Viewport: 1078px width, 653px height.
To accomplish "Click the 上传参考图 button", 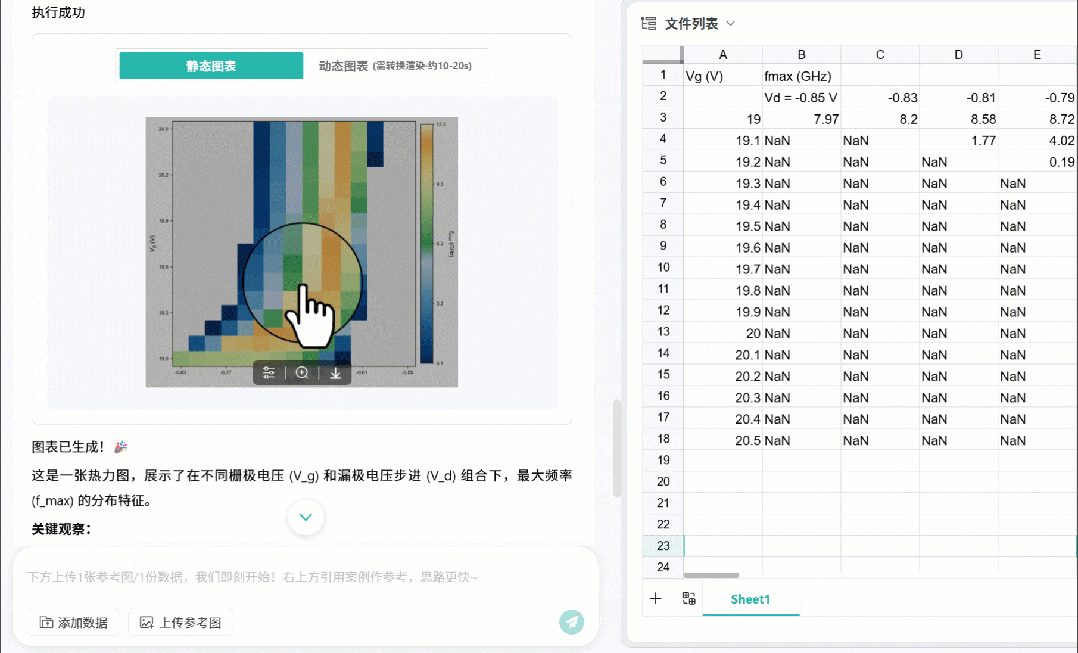I will (x=181, y=622).
